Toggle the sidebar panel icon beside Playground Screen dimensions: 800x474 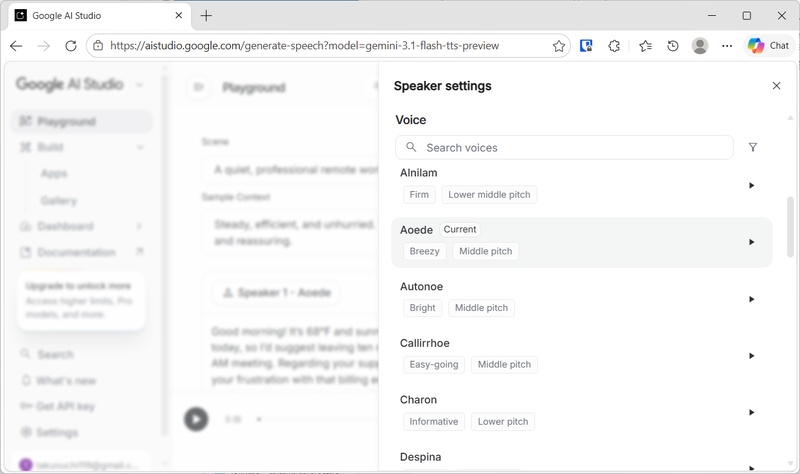[x=198, y=87]
